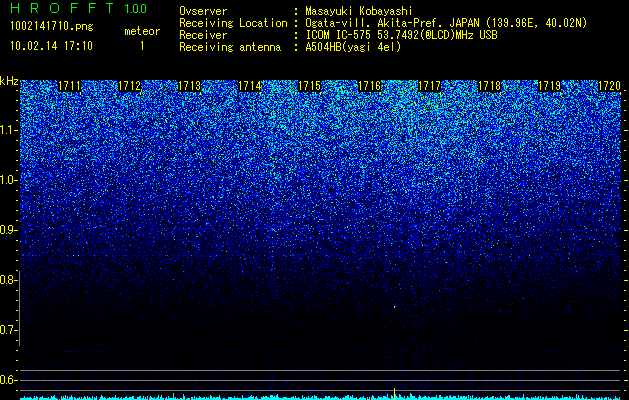Click the meteor label
This screenshot has height=400, width=629.
click(x=142, y=31)
